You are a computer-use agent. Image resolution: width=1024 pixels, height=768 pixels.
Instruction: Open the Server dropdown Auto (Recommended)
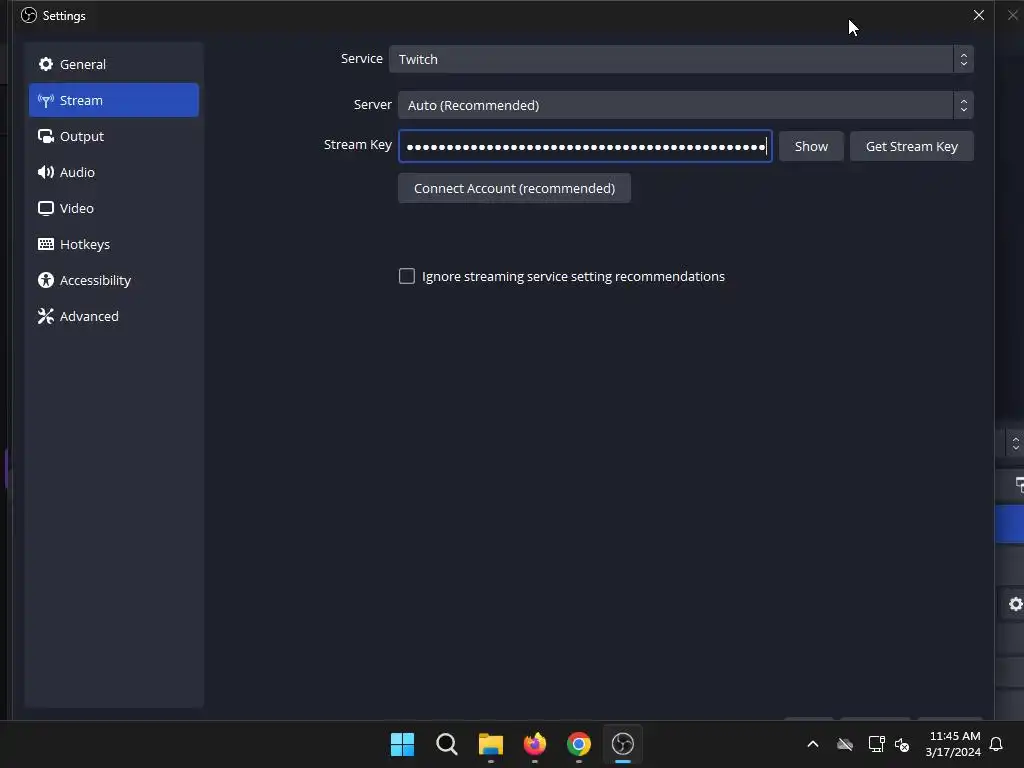click(x=686, y=105)
